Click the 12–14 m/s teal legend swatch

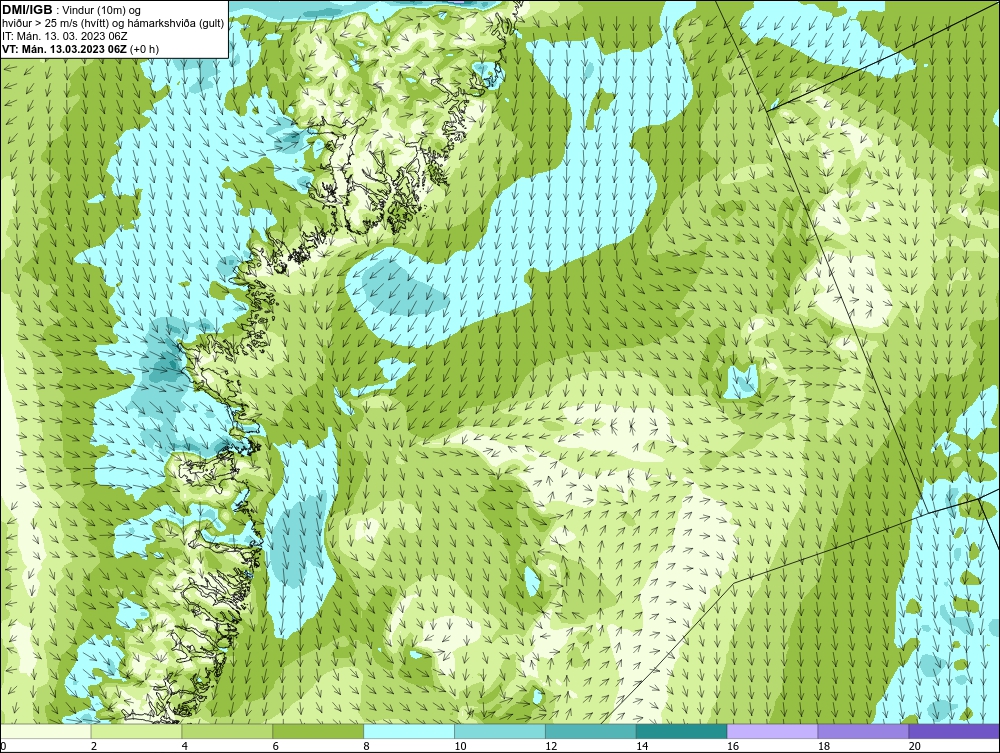(591, 731)
